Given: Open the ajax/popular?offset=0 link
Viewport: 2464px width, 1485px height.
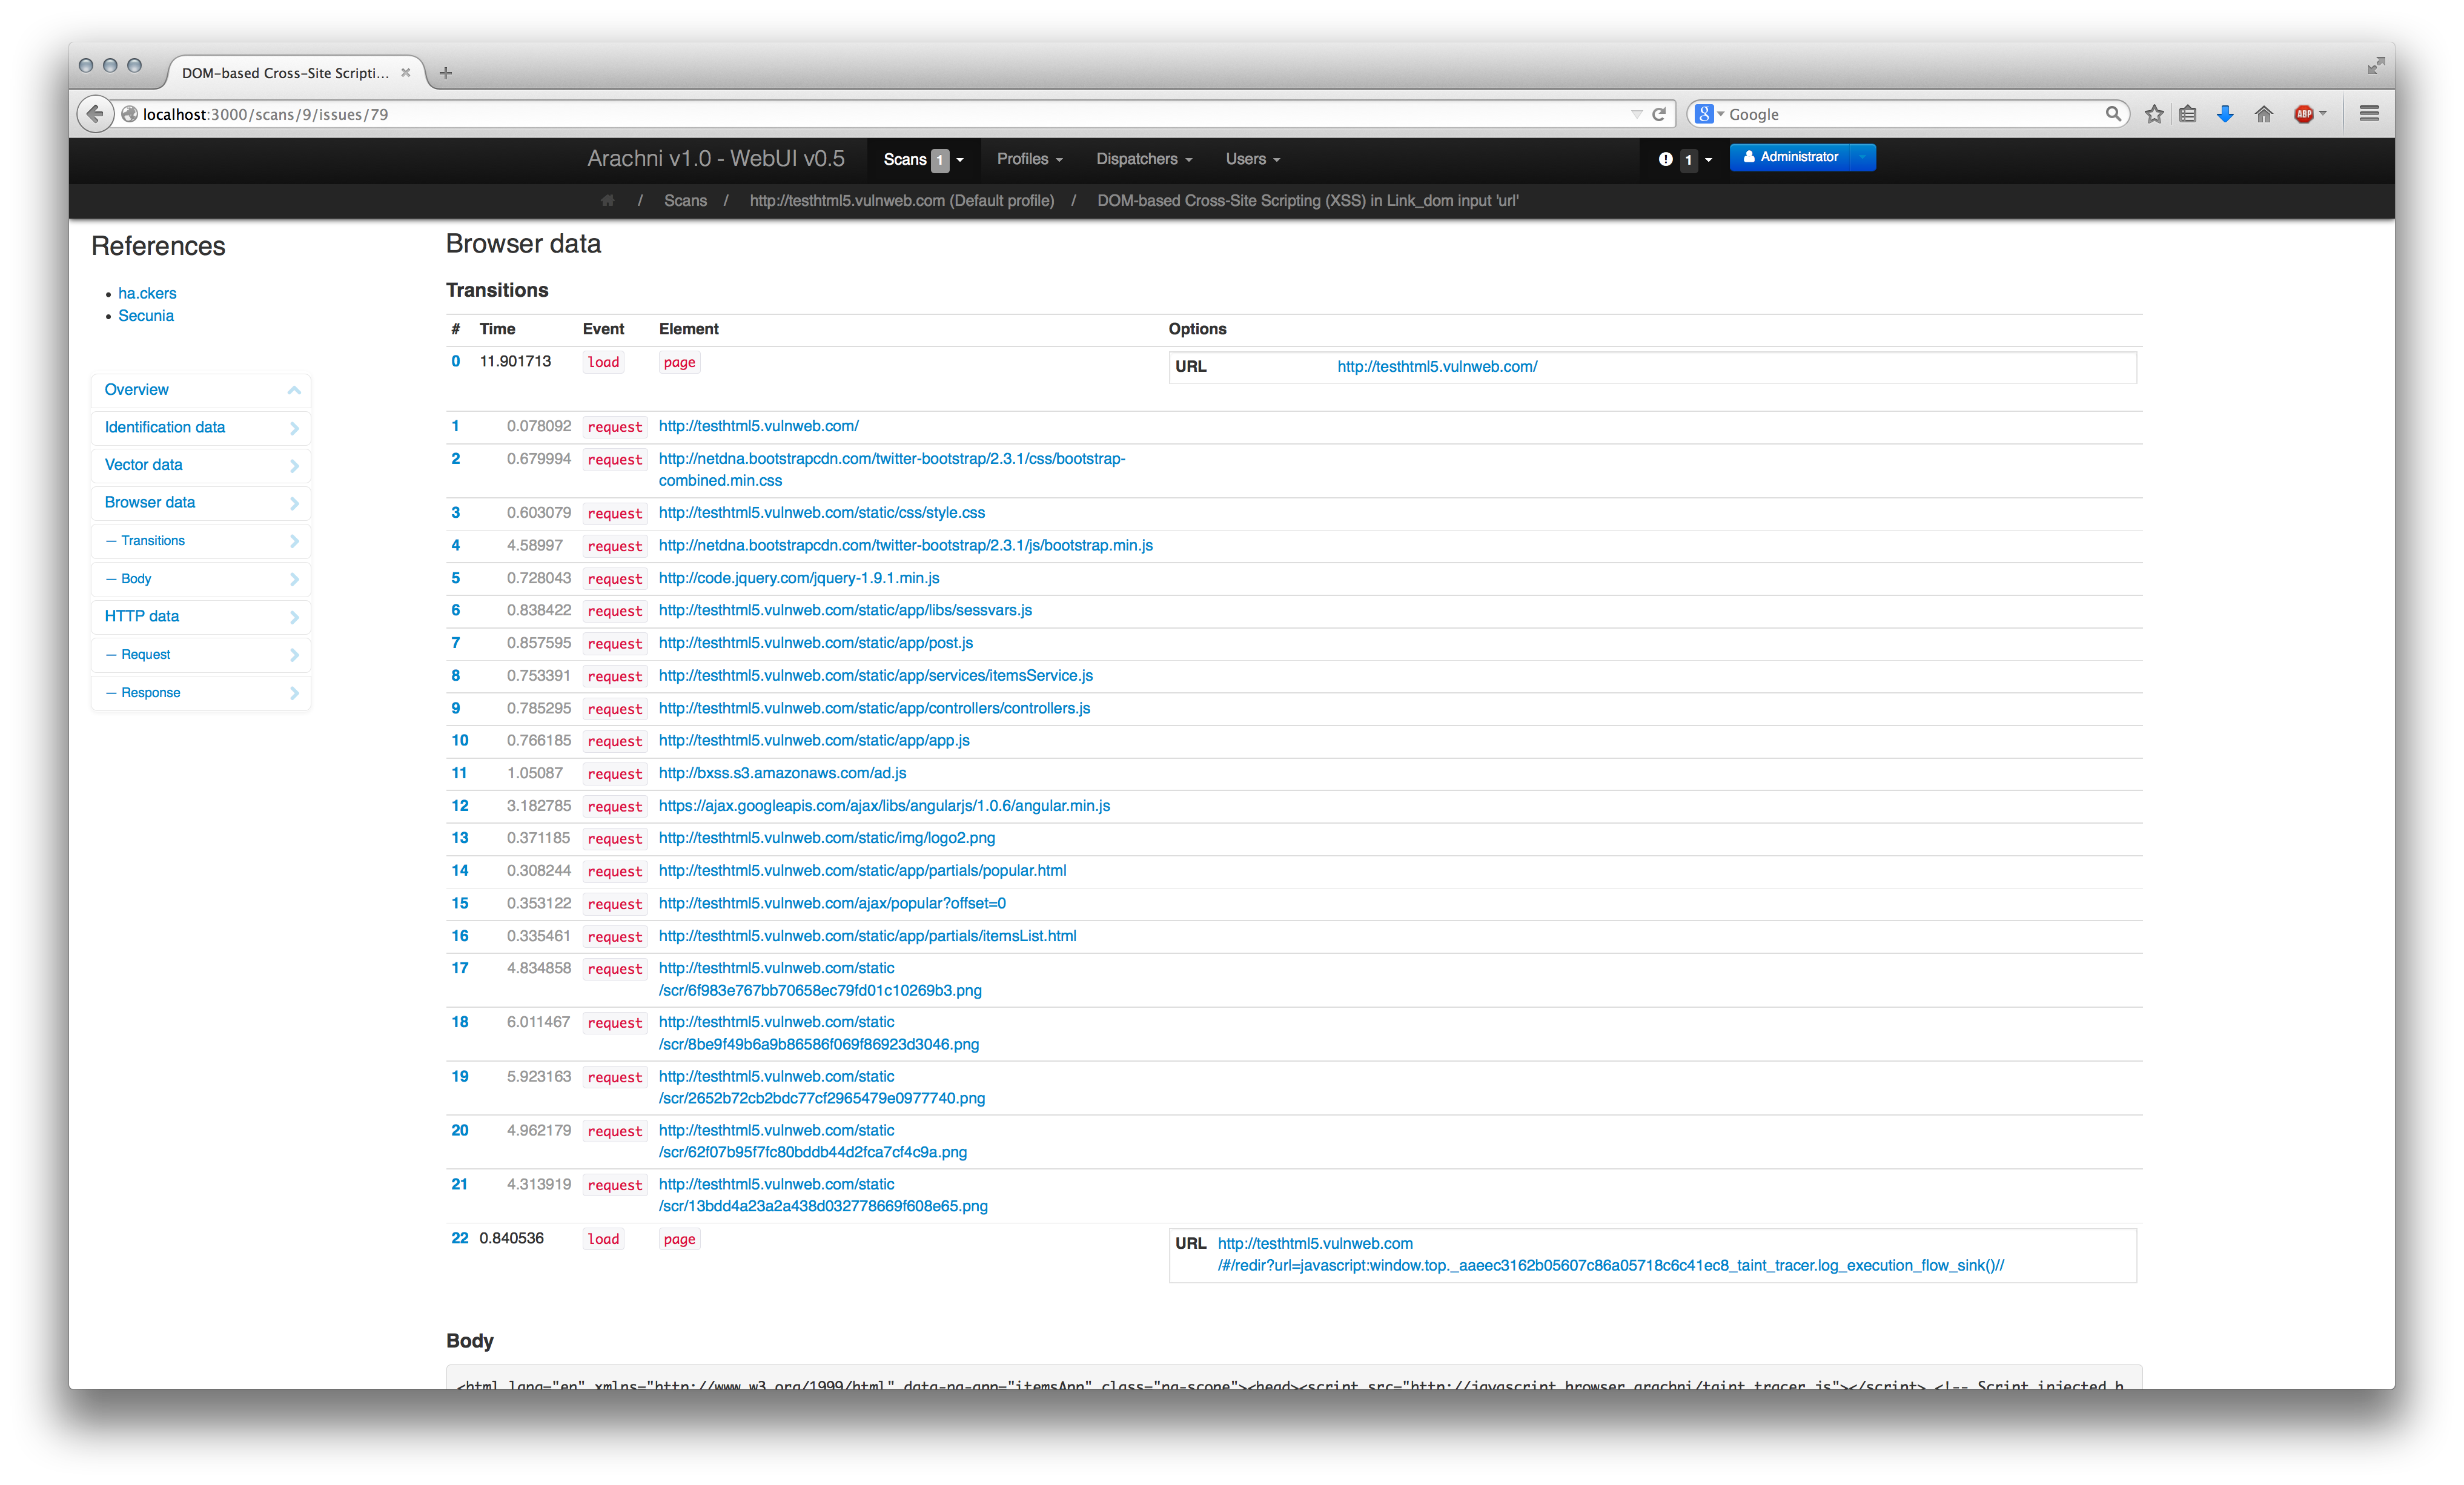Looking at the screenshot, I should (832, 903).
